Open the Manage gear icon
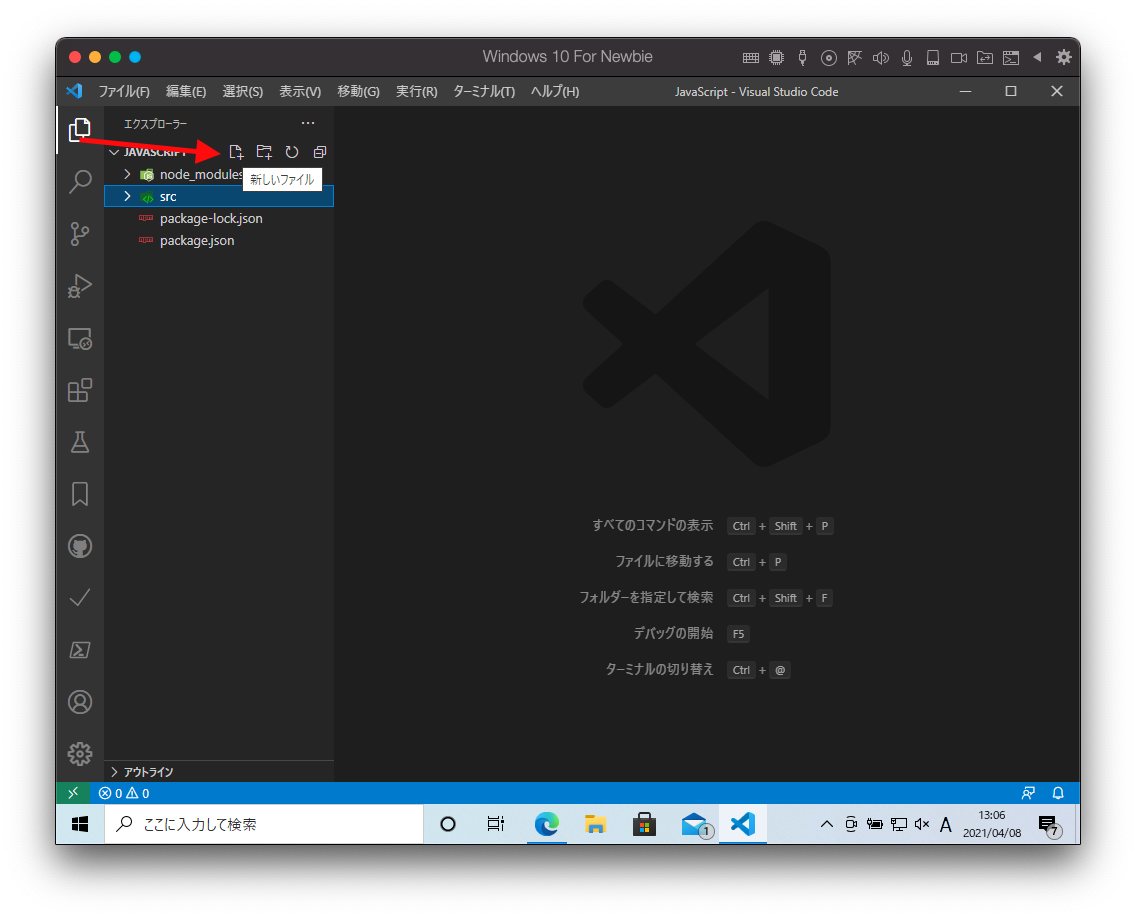This screenshot has width=1136, height=918. point(80,754)
